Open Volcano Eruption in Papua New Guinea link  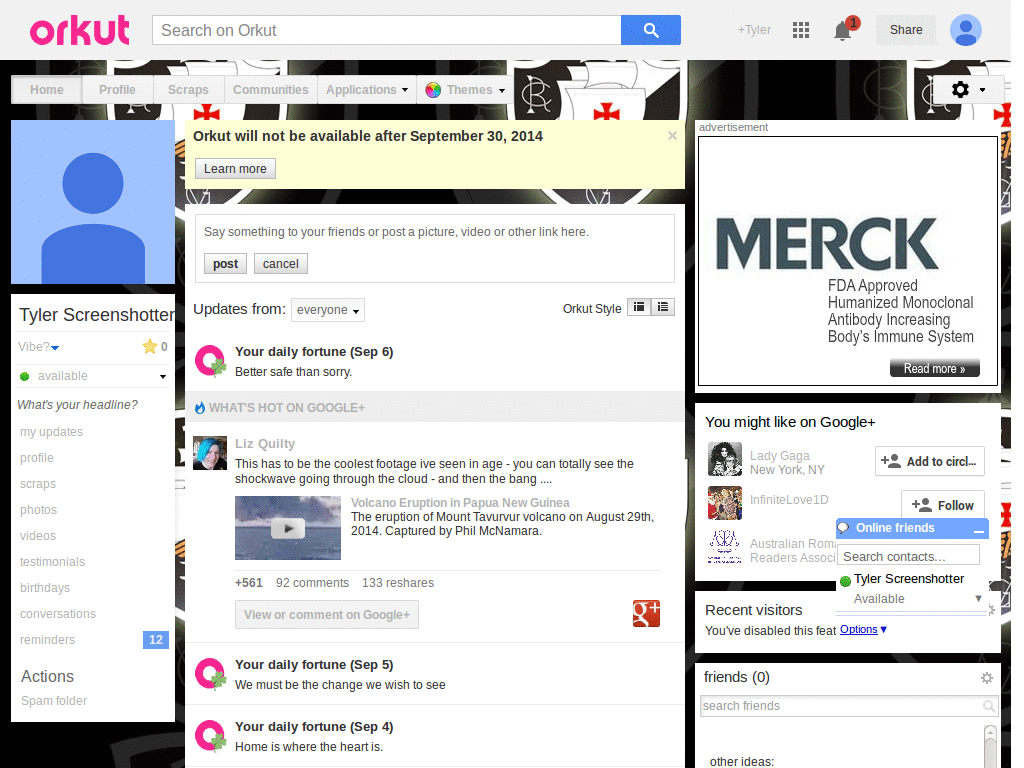click(x=460, y=502)
